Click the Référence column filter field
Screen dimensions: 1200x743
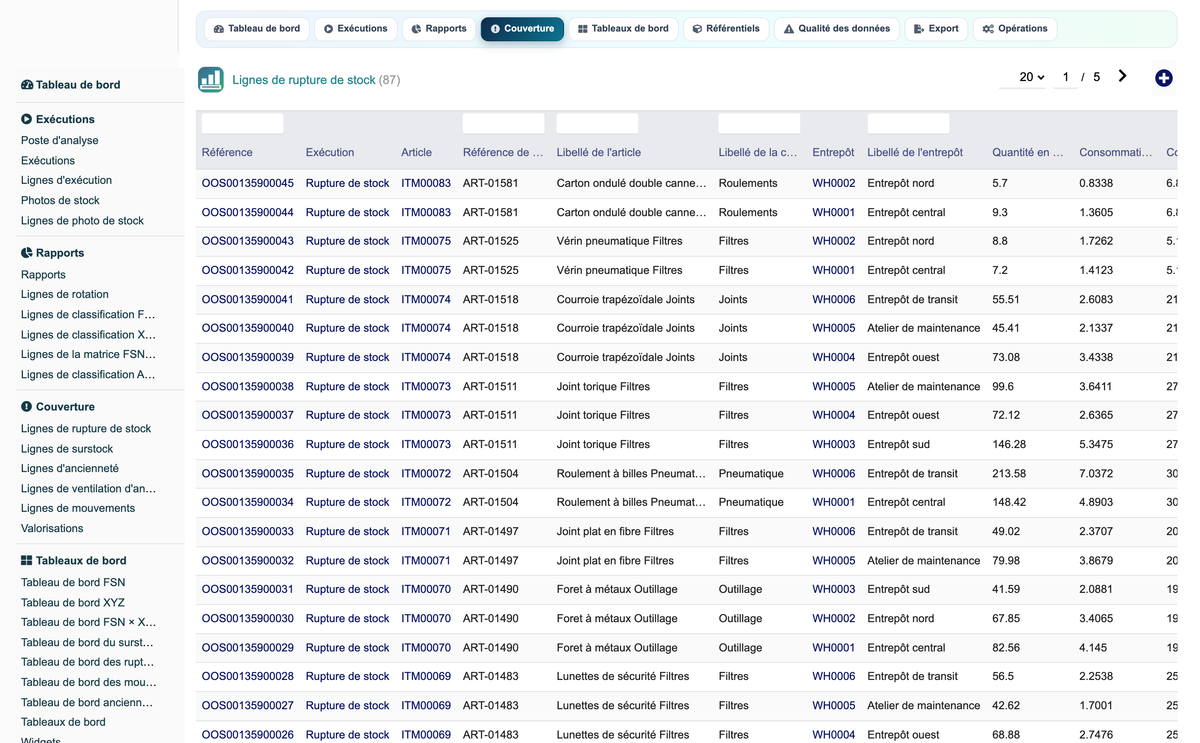(x=243, y=123)
